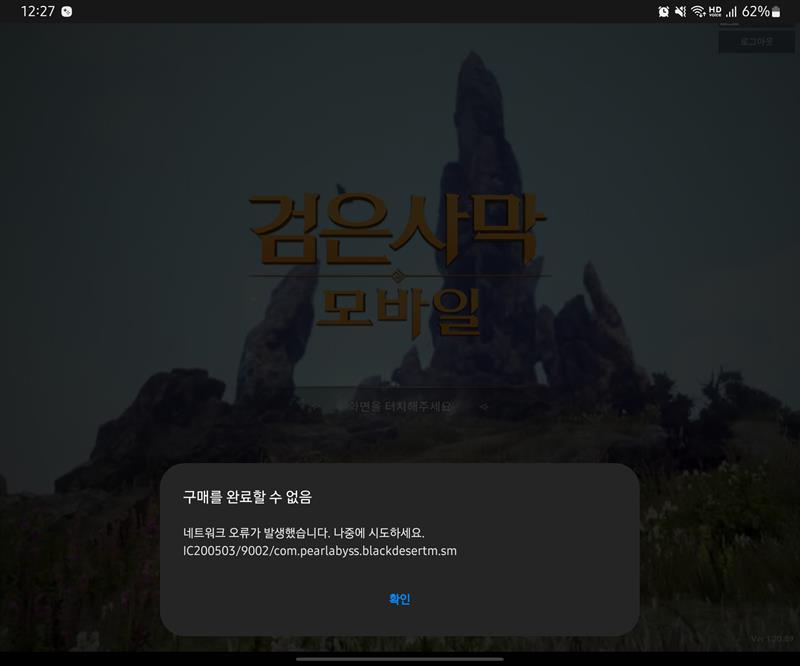Tap the cellular signal bars icon
The image size is (800, 666).
(x=731, y=12)
